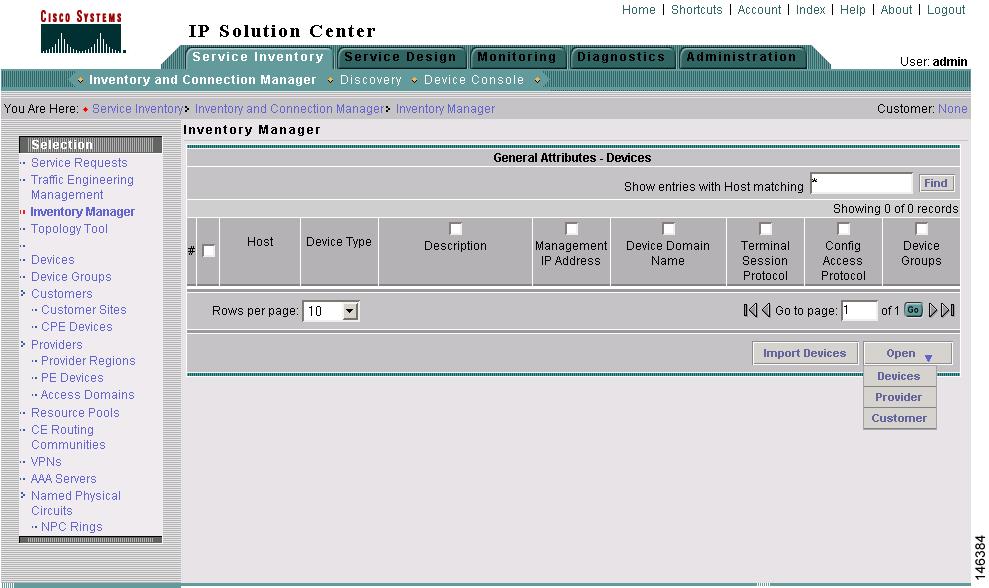This screenshot has width=989, height=588.
Task: Check the Device Domain Name checkbox
Action: 669,228
